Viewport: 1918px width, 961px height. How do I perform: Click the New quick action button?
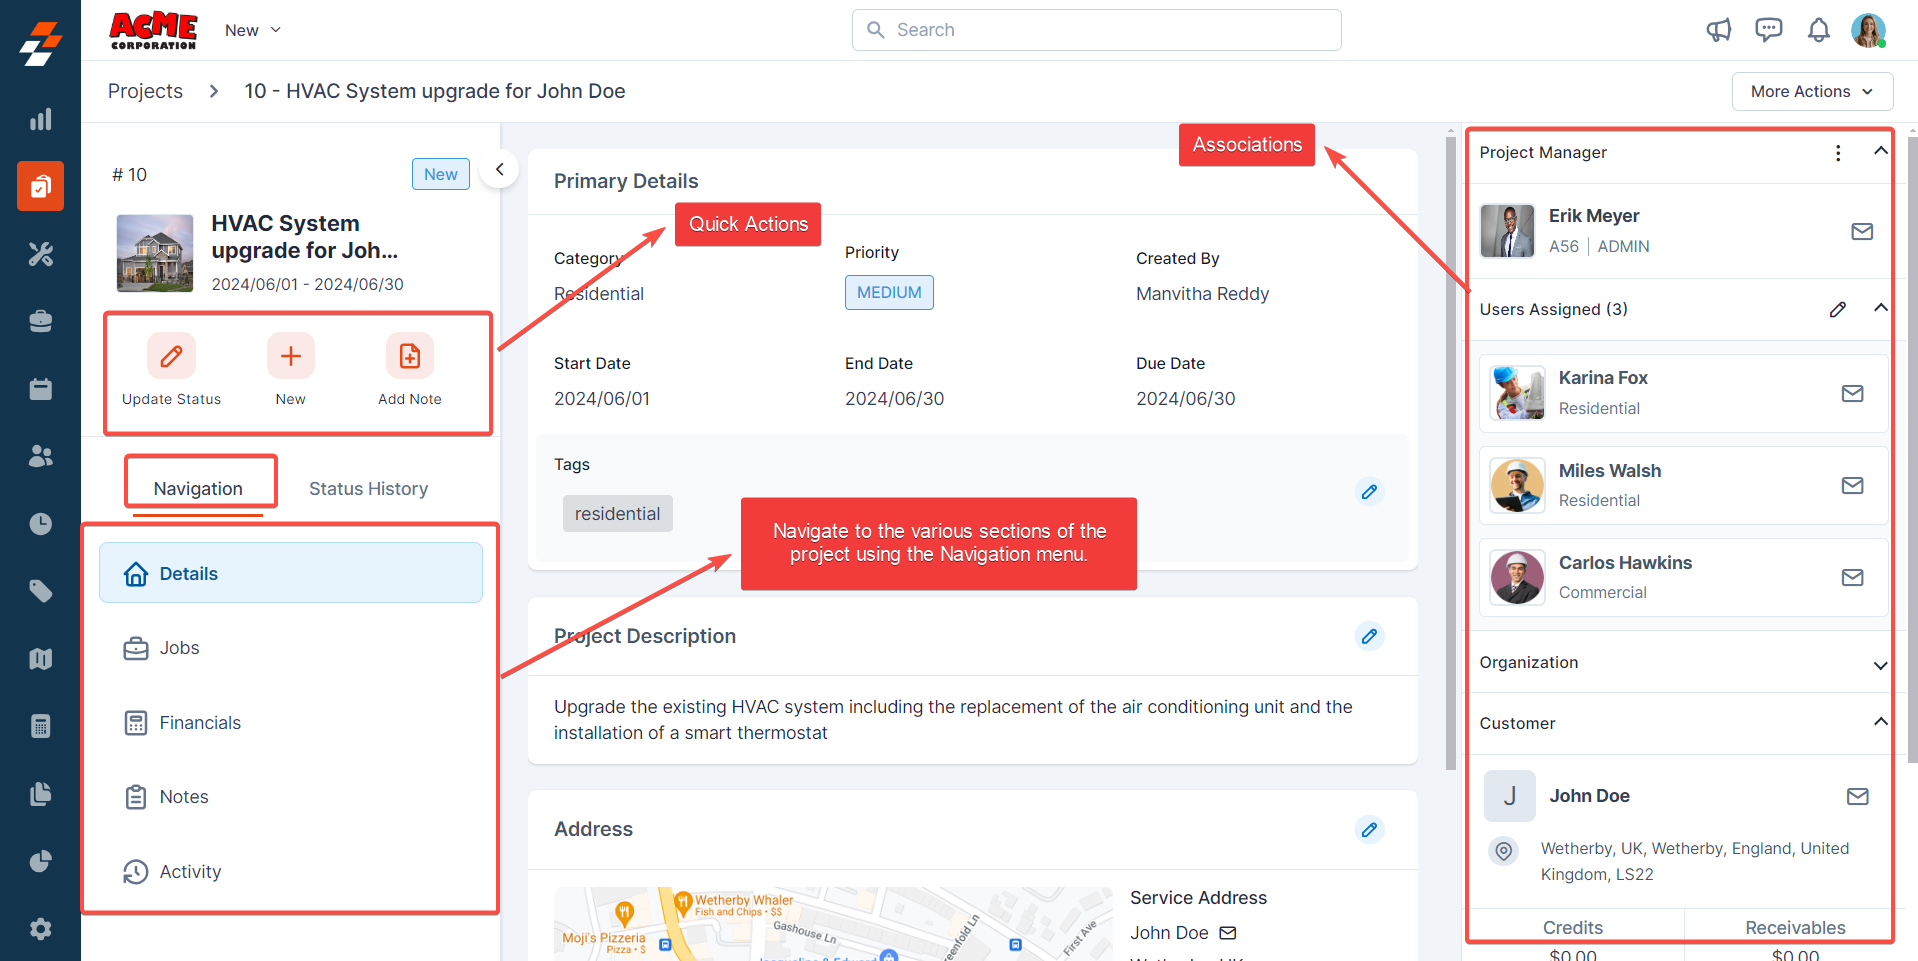(x=290, y=356)
